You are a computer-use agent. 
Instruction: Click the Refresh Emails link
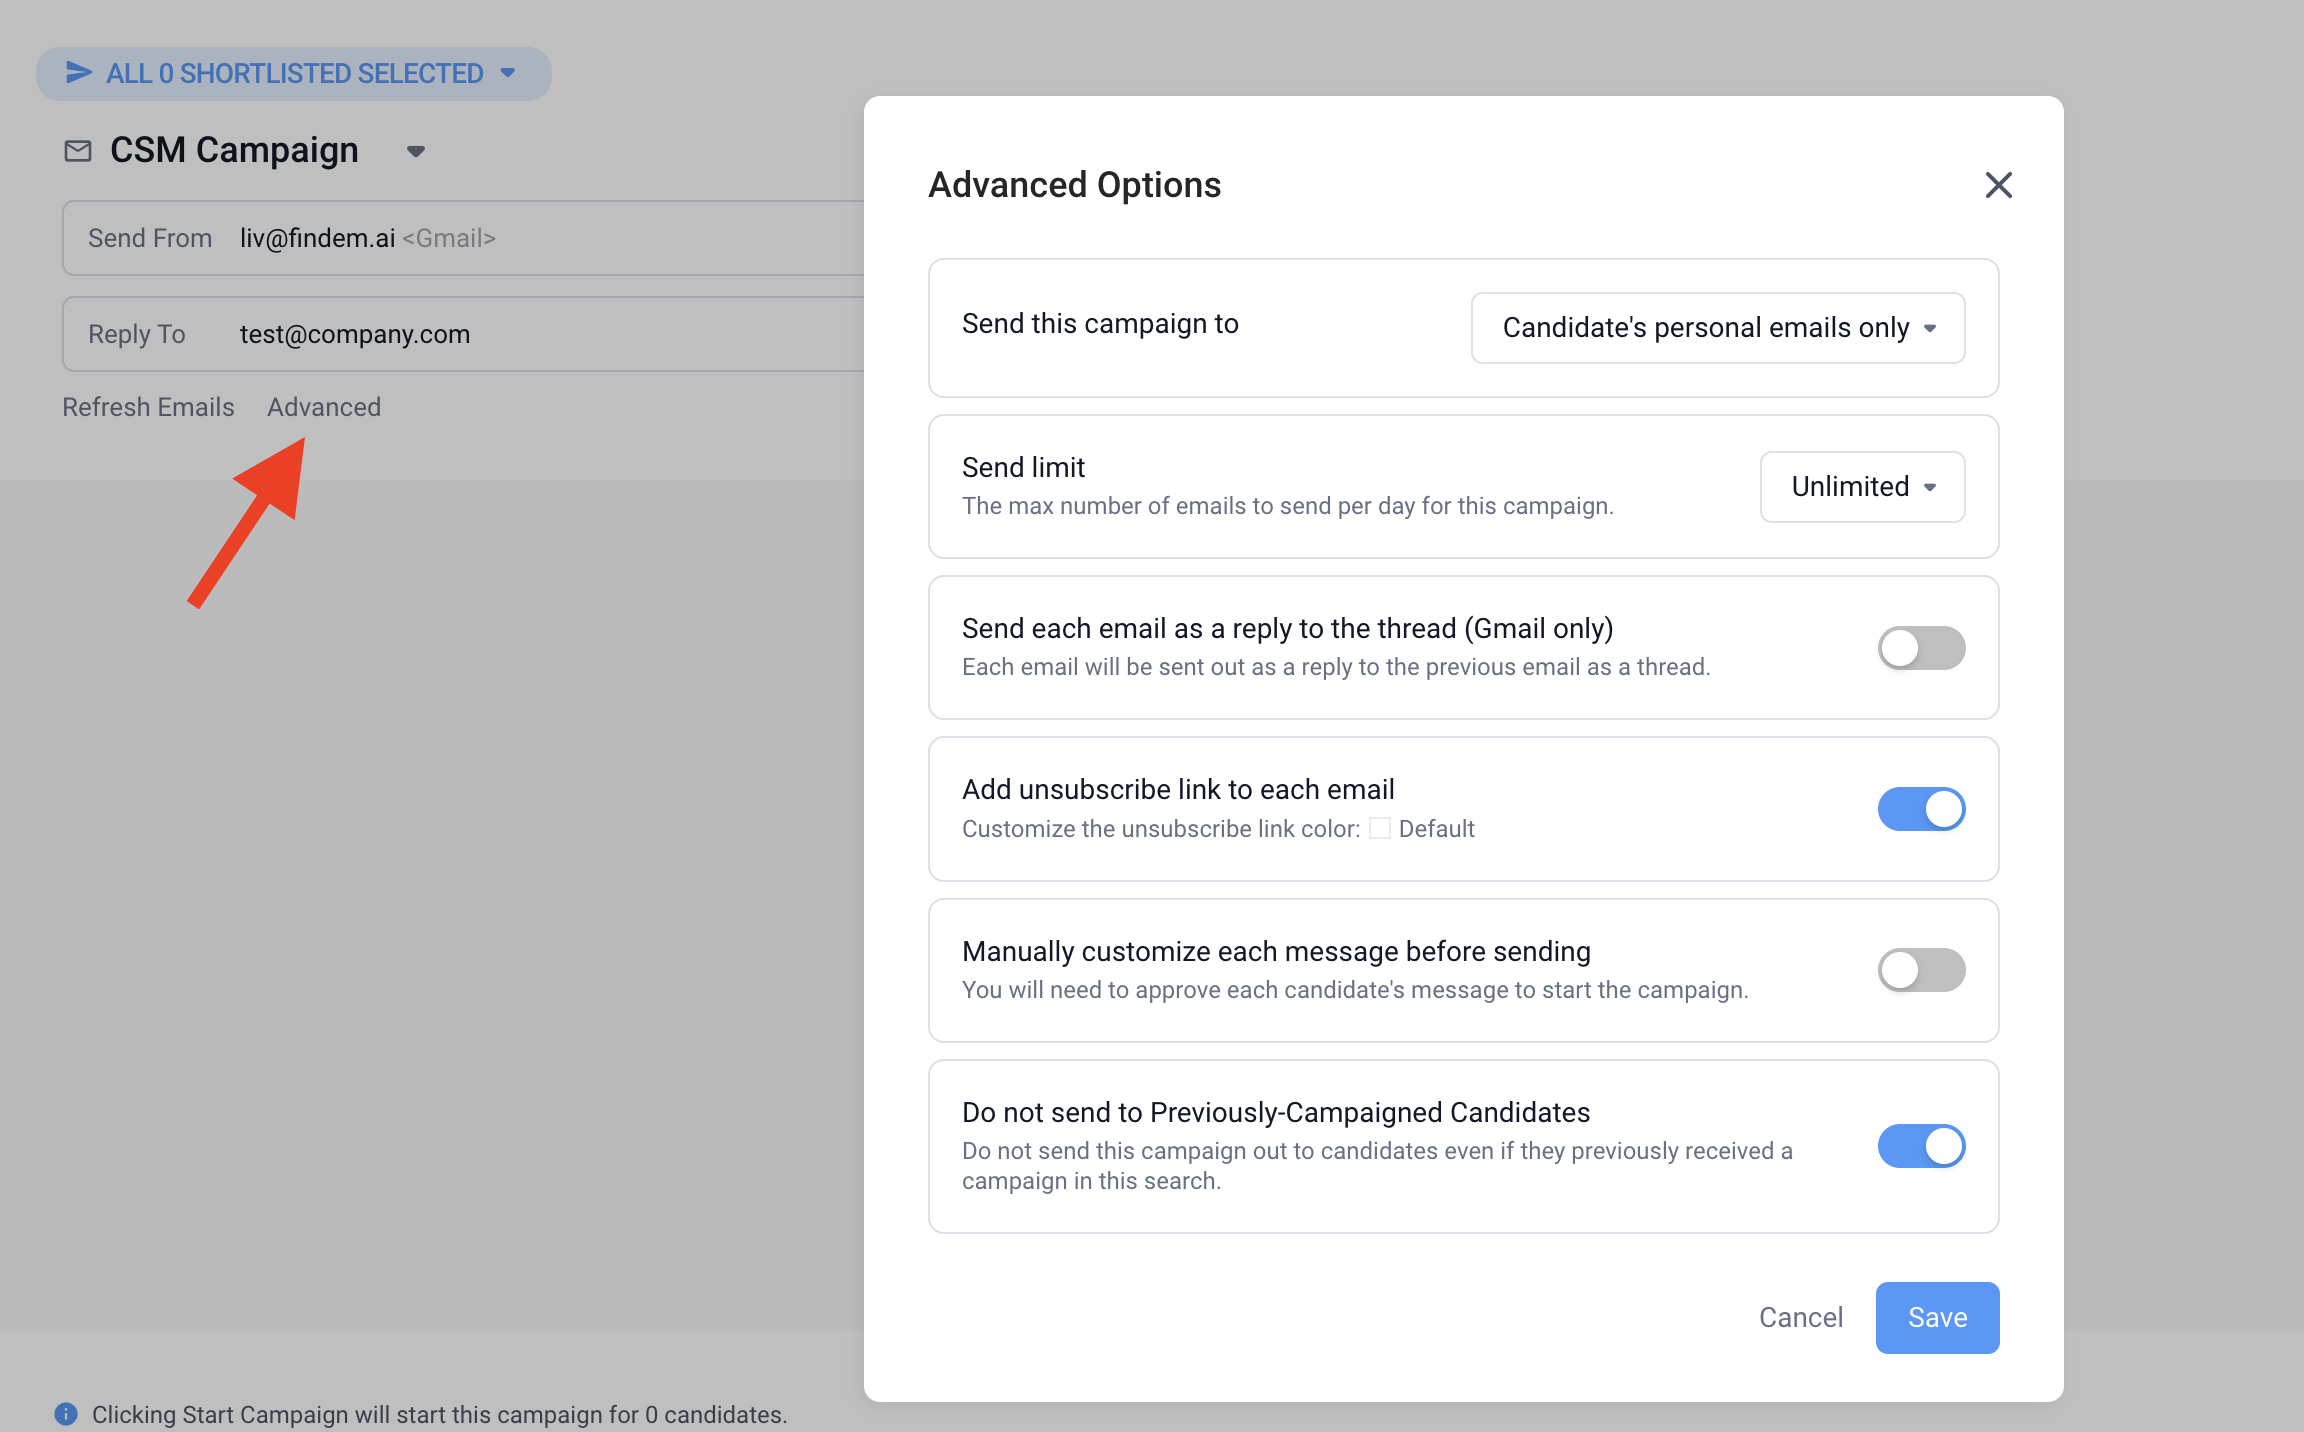[148, 407]
